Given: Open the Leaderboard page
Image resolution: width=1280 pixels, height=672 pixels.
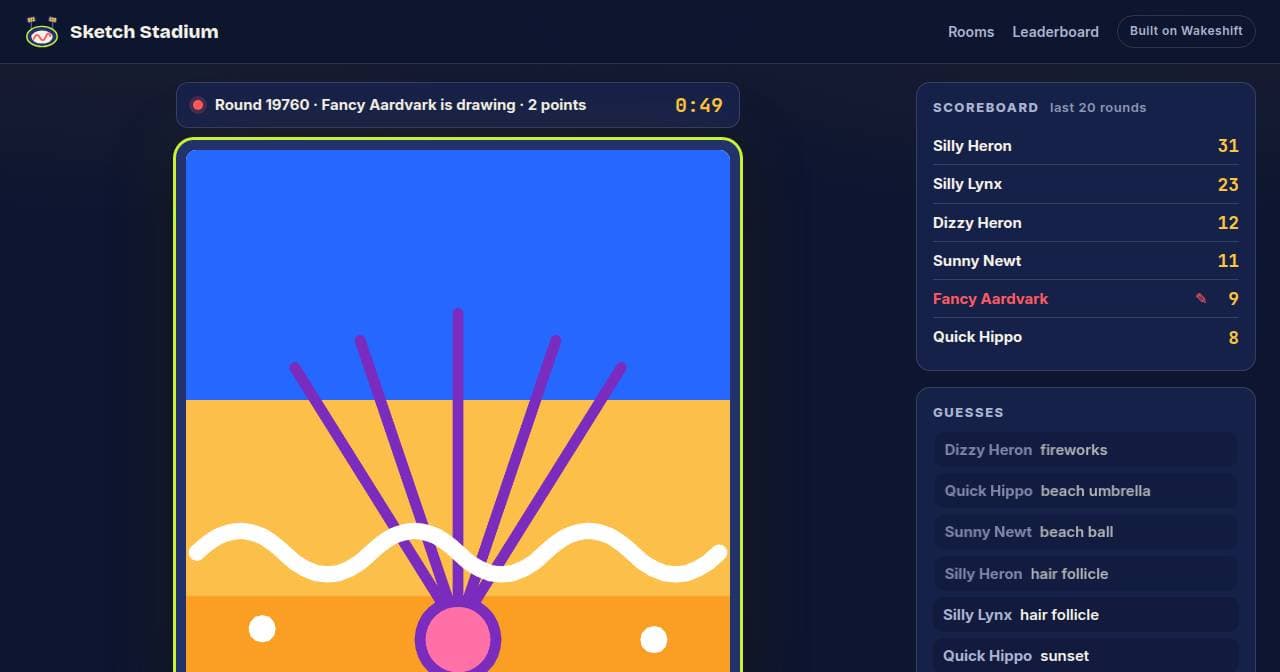Looking at the screenshot, I should [x=1055, y=32].
